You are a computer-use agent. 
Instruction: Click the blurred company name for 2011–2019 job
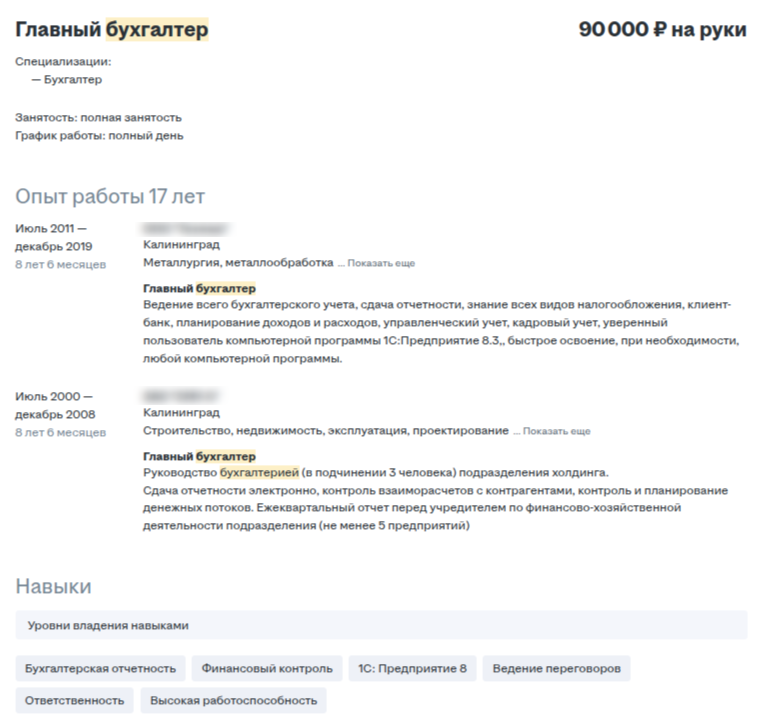tap(186, 228)
